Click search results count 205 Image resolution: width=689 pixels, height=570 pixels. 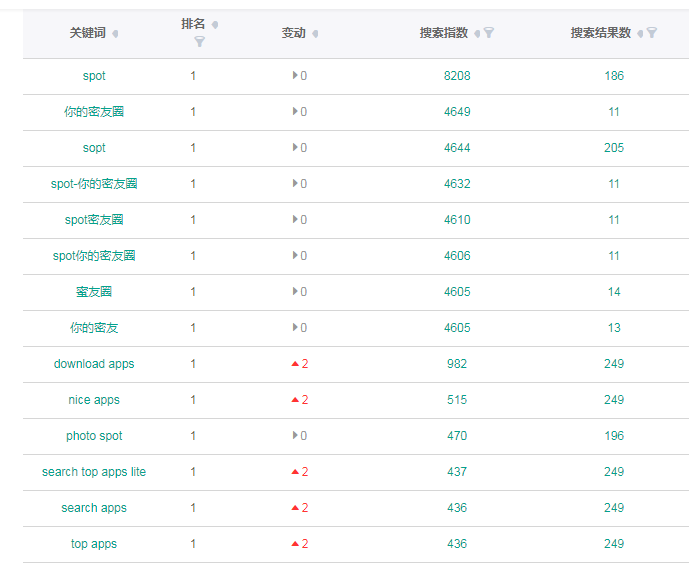[614, 148]
